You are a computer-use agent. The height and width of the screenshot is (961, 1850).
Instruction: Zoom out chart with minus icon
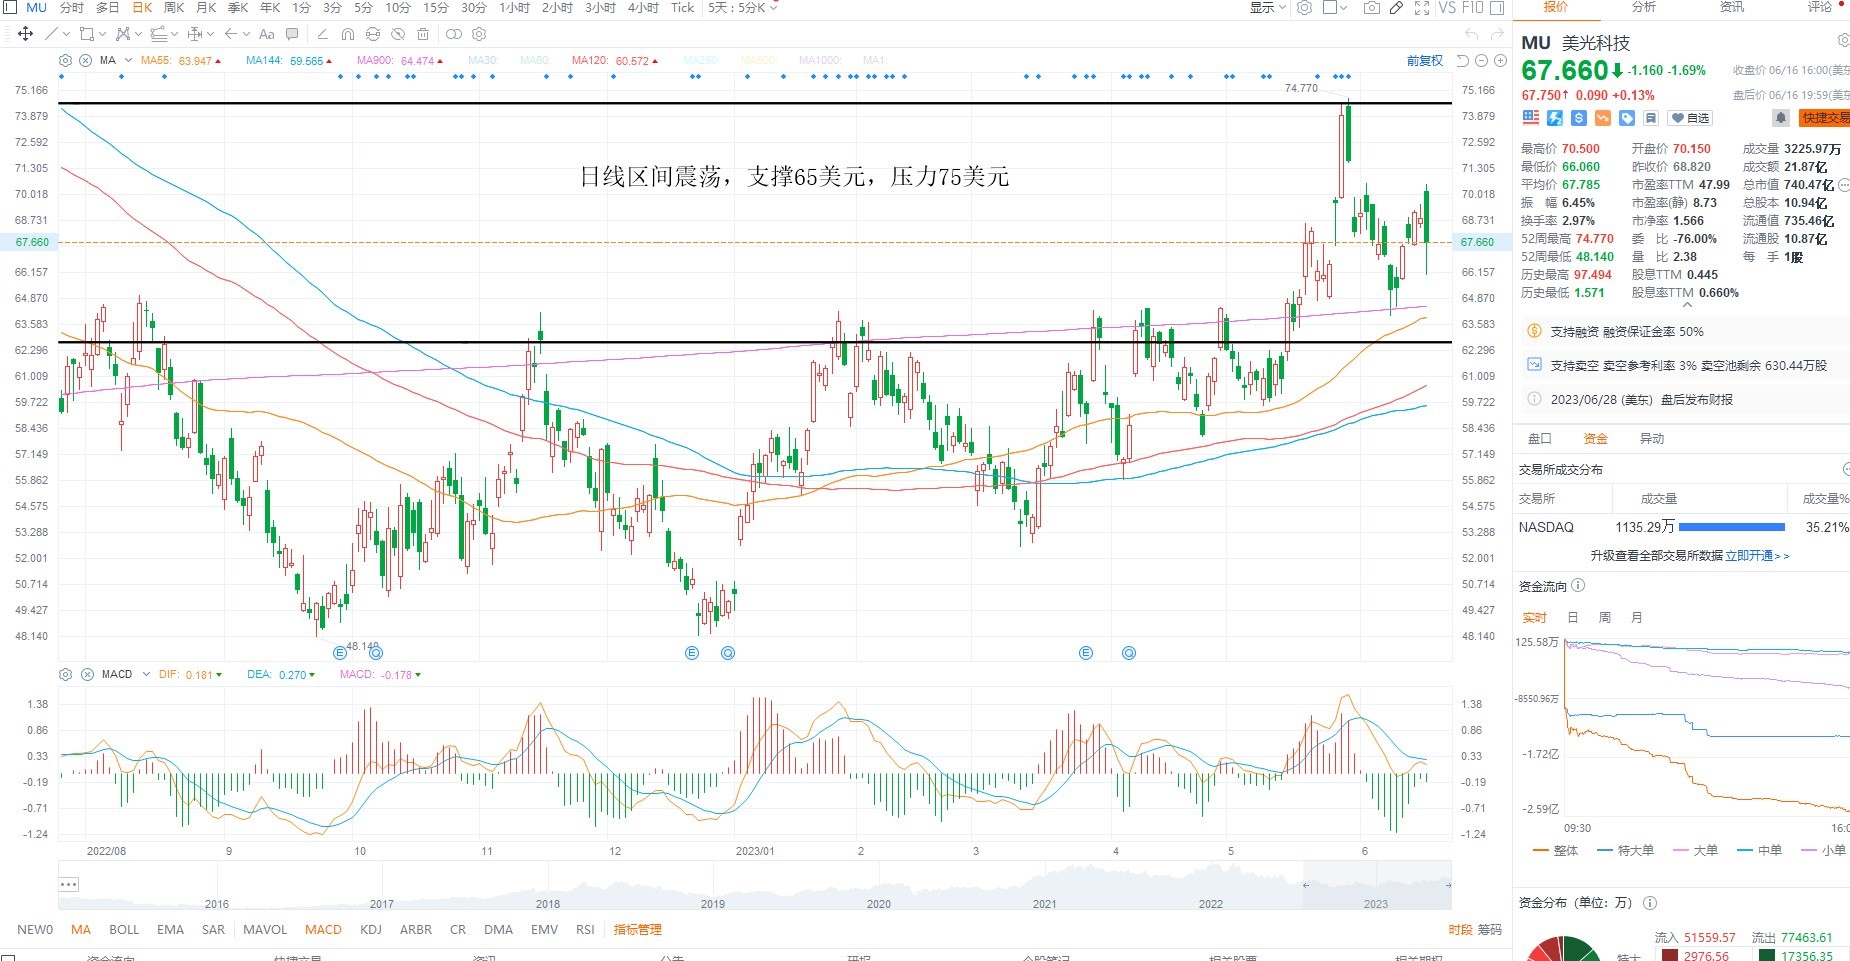(x=1481, y=60)
